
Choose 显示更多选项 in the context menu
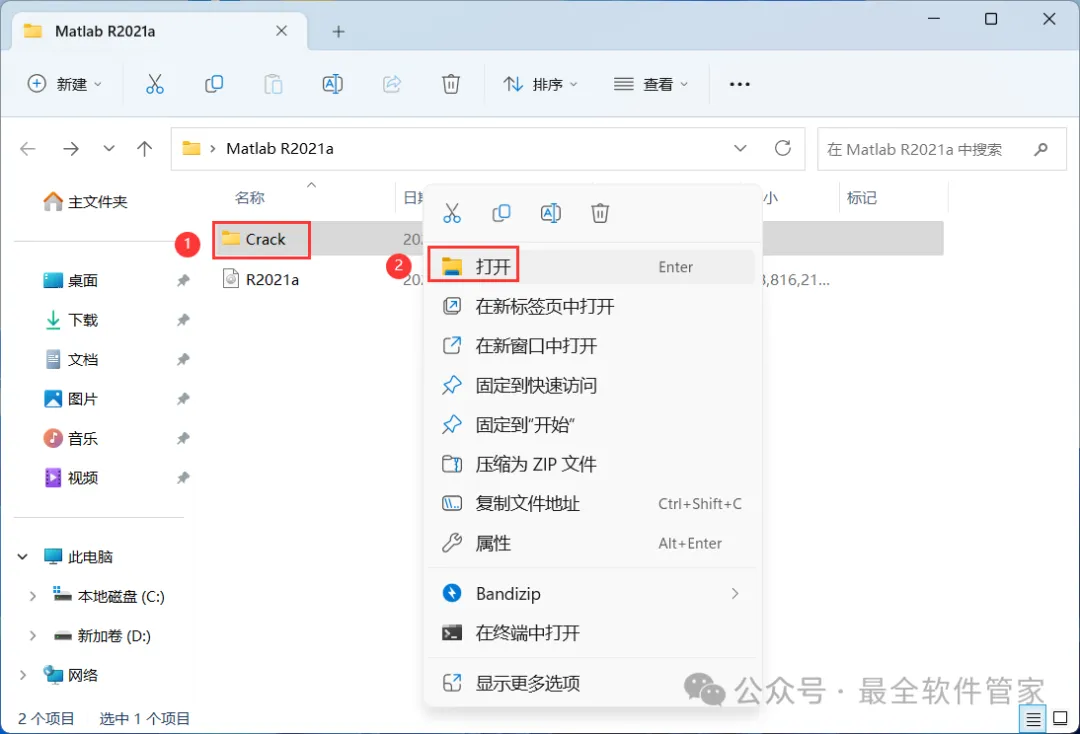[591, 683]
